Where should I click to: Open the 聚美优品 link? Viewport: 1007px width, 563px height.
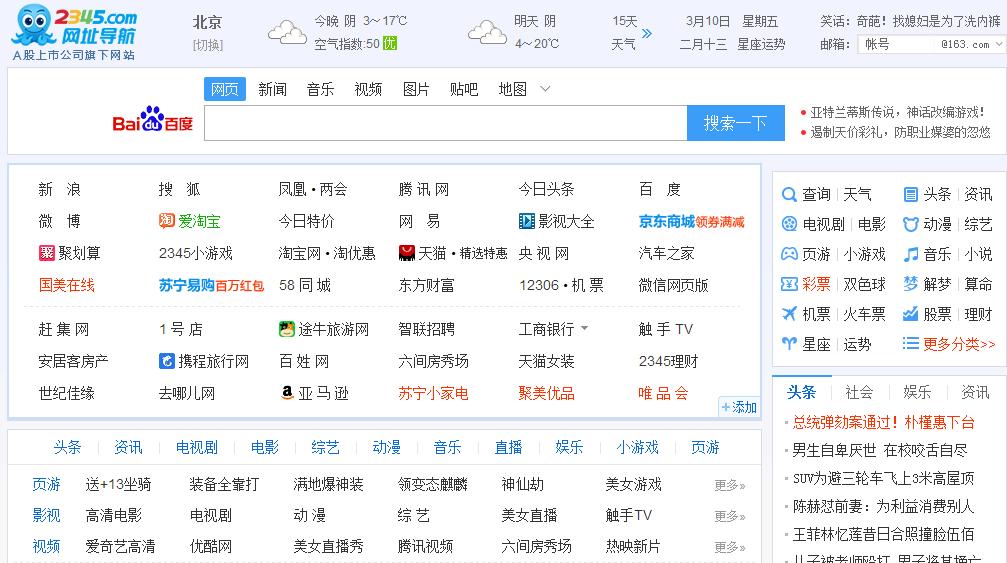pos(547,393)
